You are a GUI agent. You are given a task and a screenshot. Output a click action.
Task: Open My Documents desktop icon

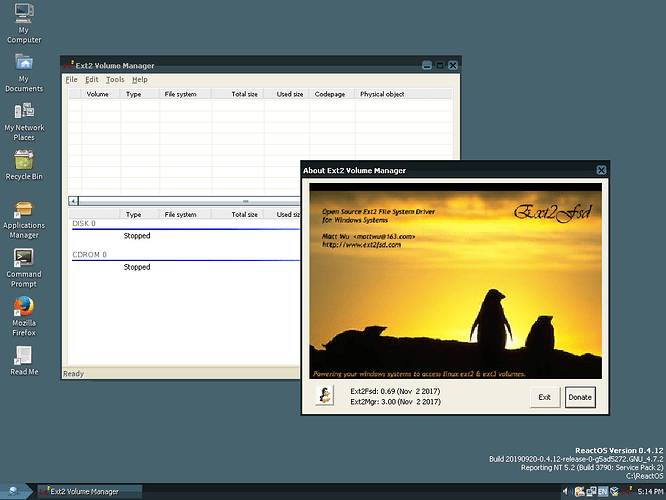coord(24,73)
